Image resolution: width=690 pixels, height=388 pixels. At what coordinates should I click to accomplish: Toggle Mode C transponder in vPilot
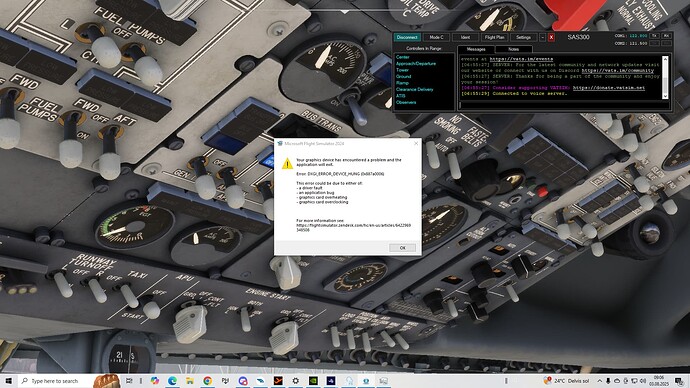(436, 37)
